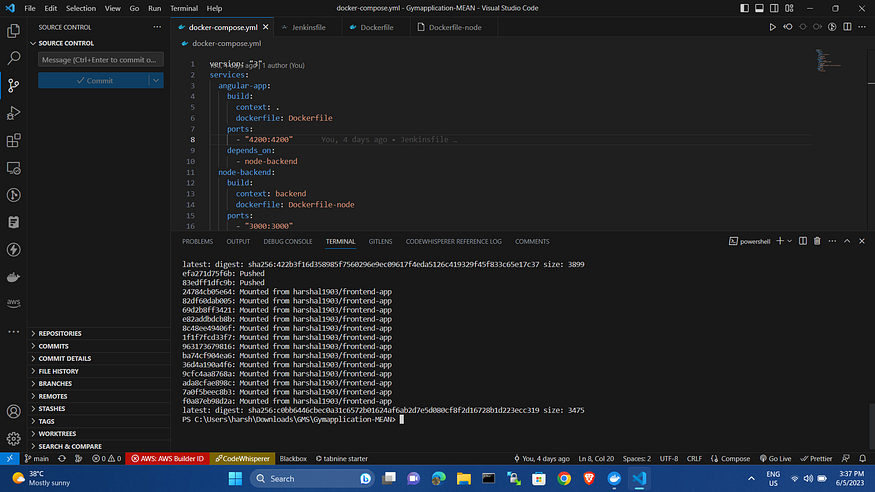This screenshot has height=492, width=875.
Task: Toggle CodeWhisperer status item
Action: click(x=242, y=459)
